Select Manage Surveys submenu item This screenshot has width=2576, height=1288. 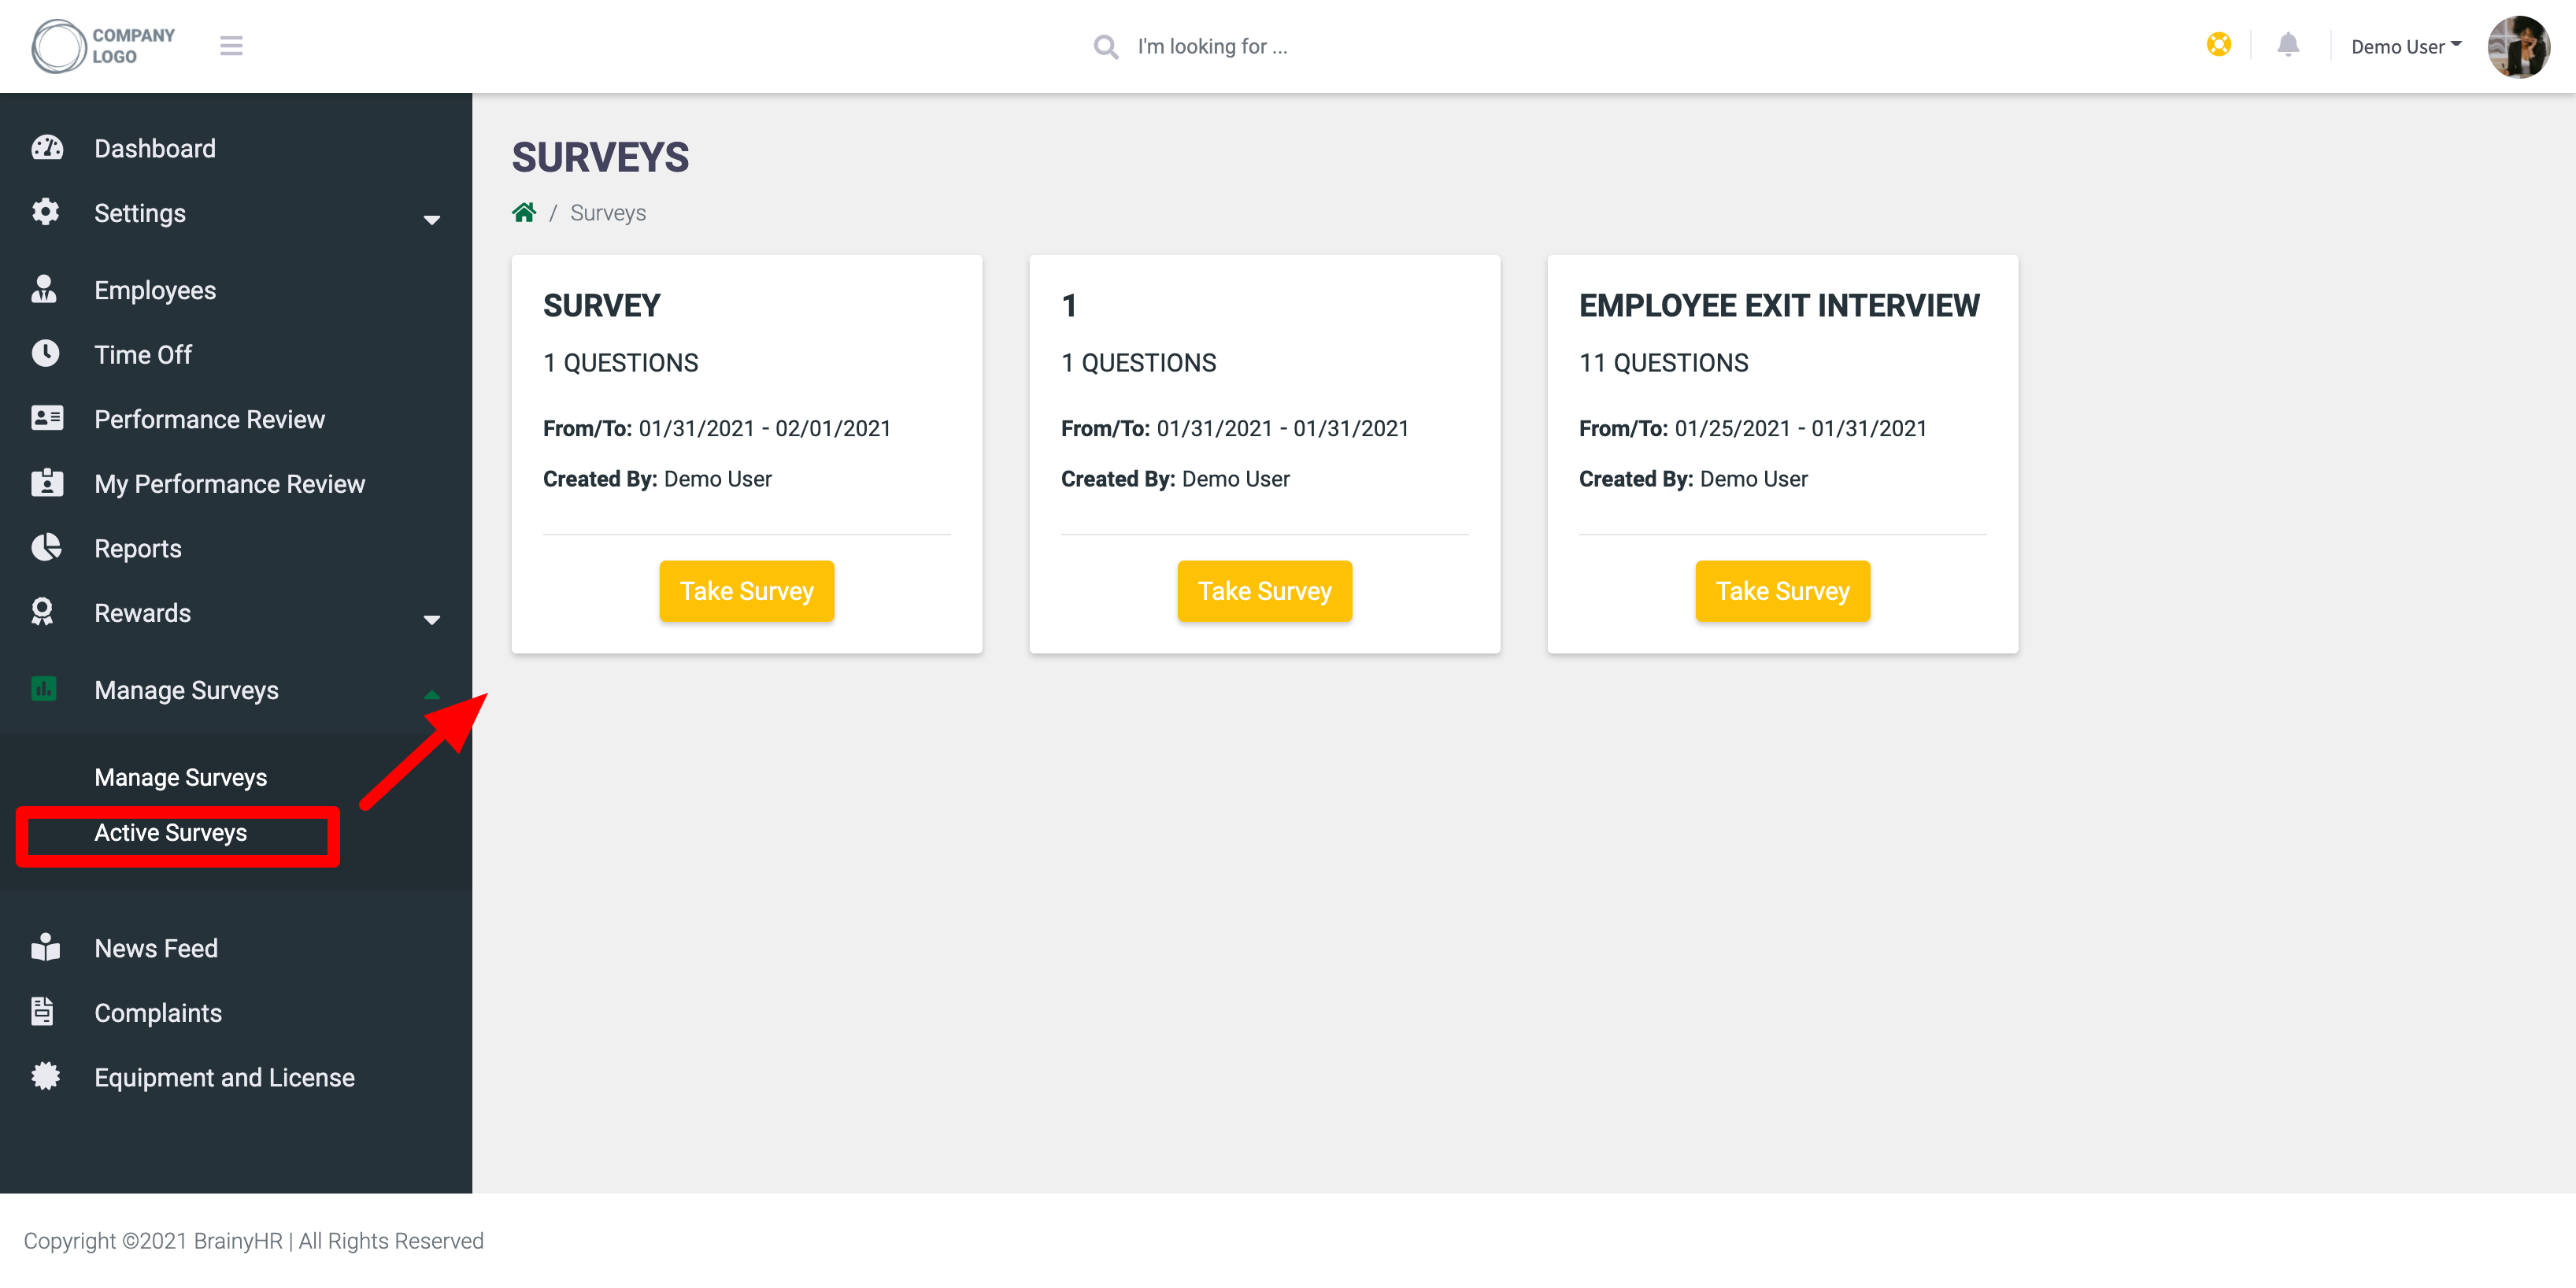point(181,777)
